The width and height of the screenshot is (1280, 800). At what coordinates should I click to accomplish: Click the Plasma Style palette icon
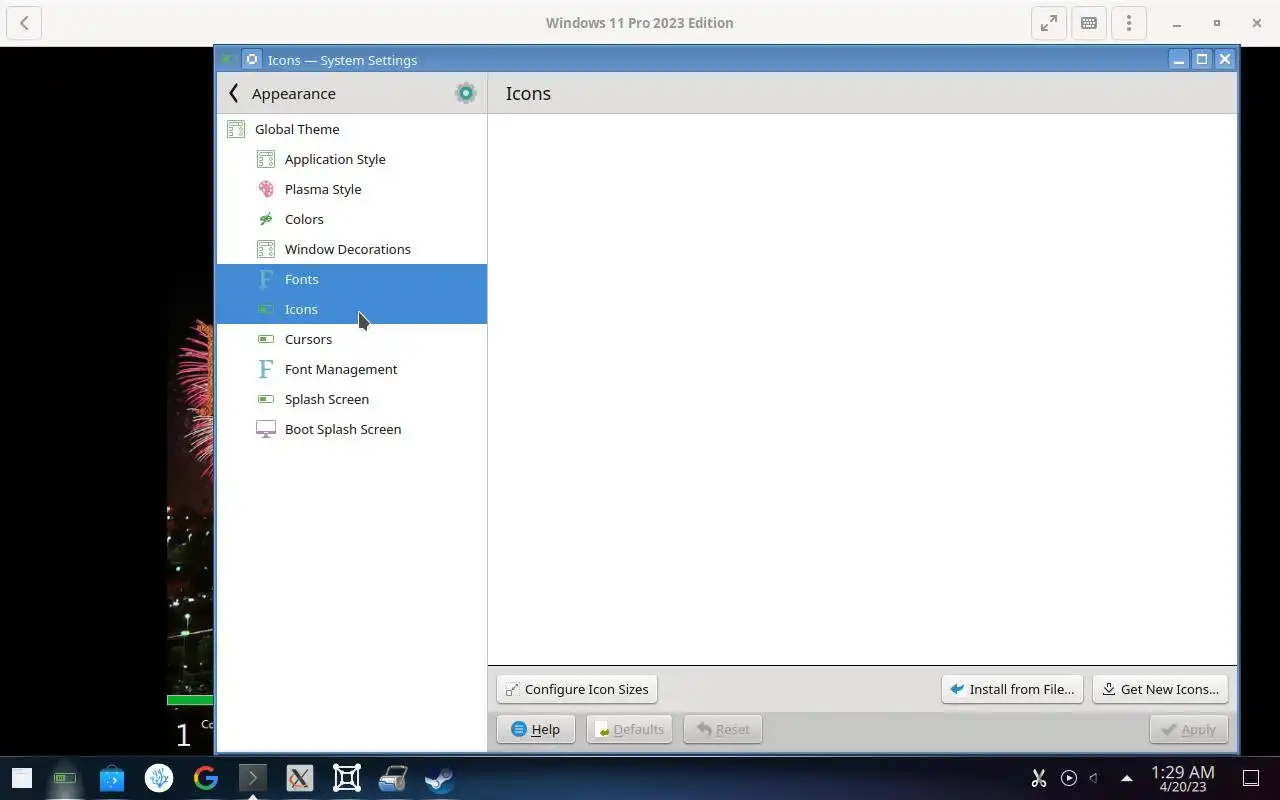coord(265,189)
